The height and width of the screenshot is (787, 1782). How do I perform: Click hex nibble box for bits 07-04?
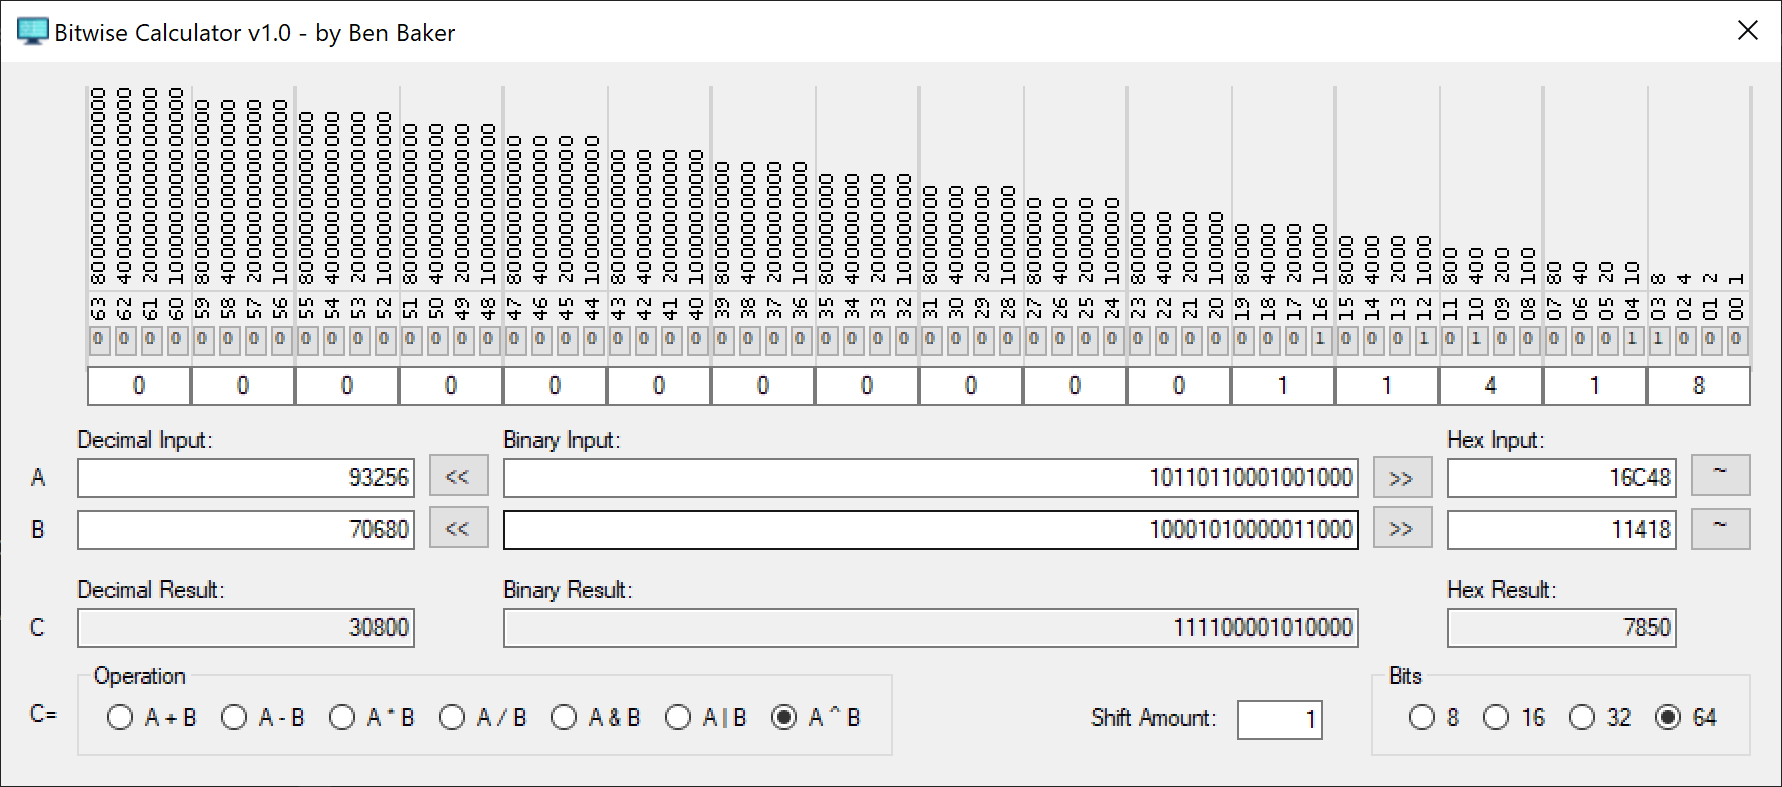point(1594,386)
